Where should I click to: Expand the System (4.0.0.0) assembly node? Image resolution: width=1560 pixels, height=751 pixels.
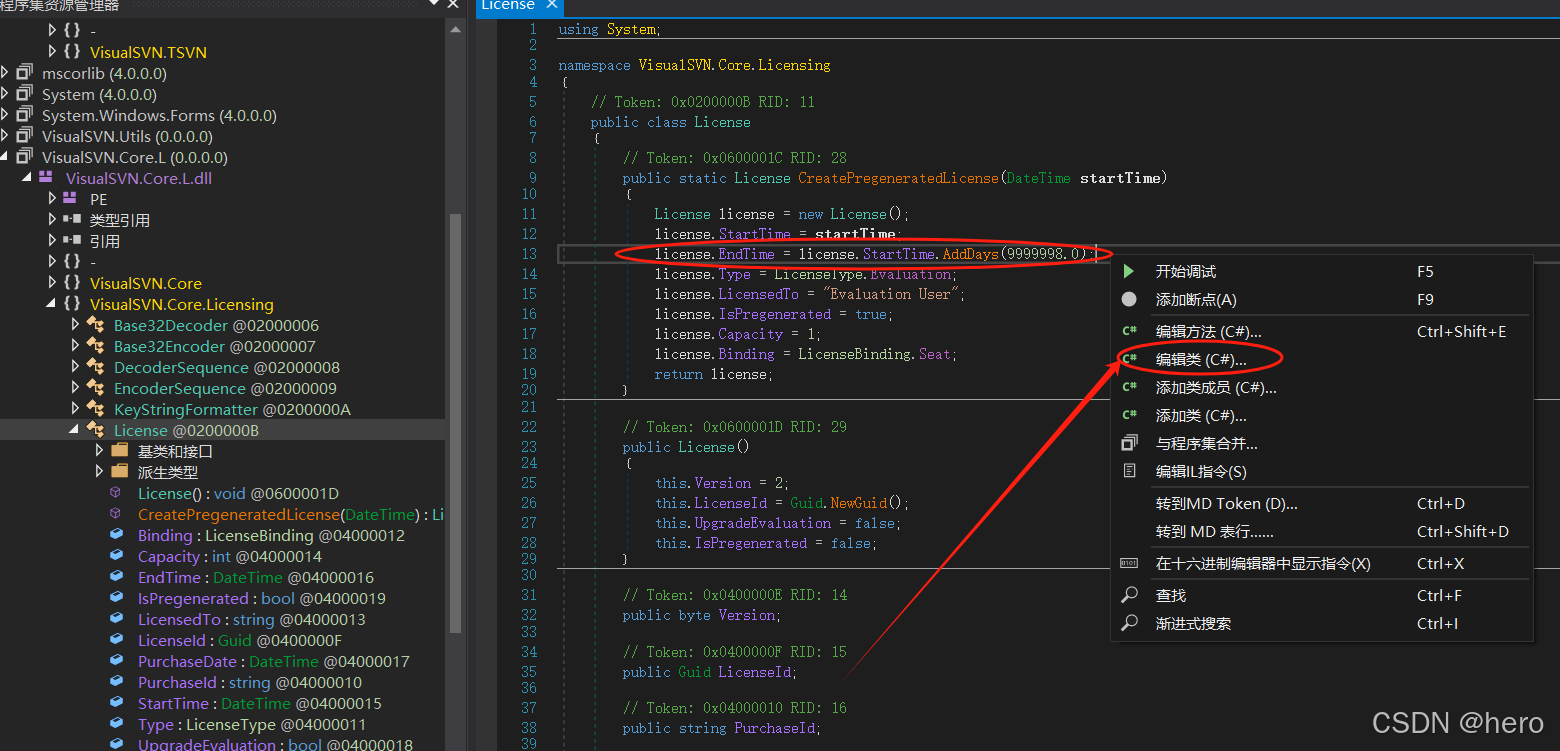5,94
